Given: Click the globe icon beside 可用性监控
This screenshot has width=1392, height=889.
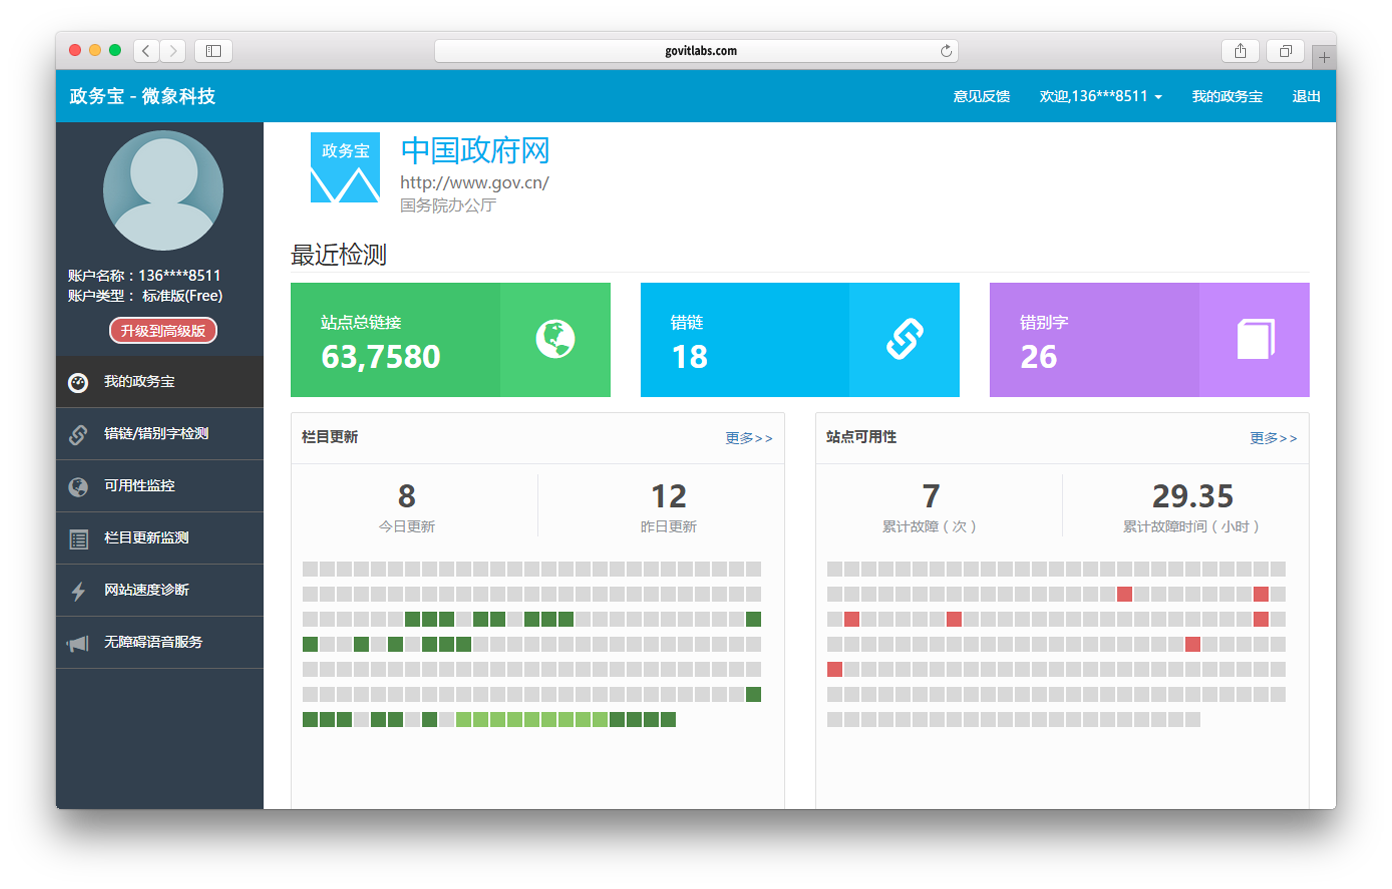Looking at the screenshot, I should (78, 486).
